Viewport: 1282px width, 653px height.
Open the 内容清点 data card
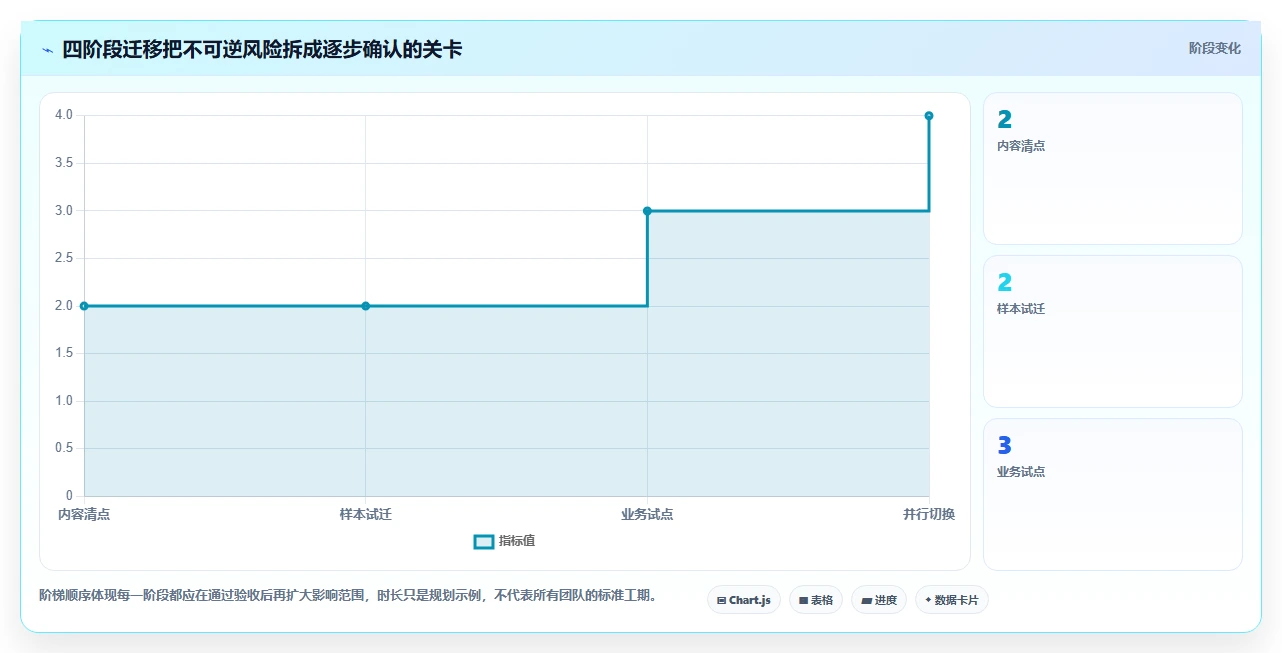pos(1113,168)
